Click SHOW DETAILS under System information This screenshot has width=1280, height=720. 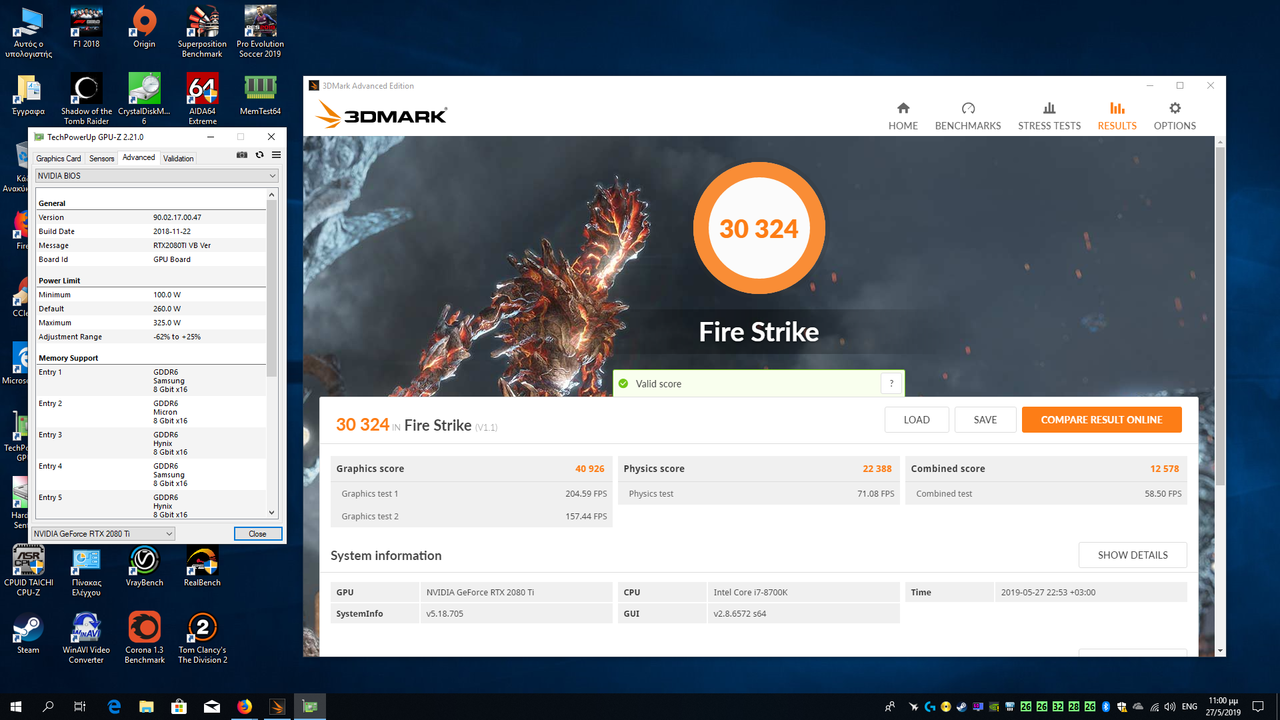click(1132, 555)
